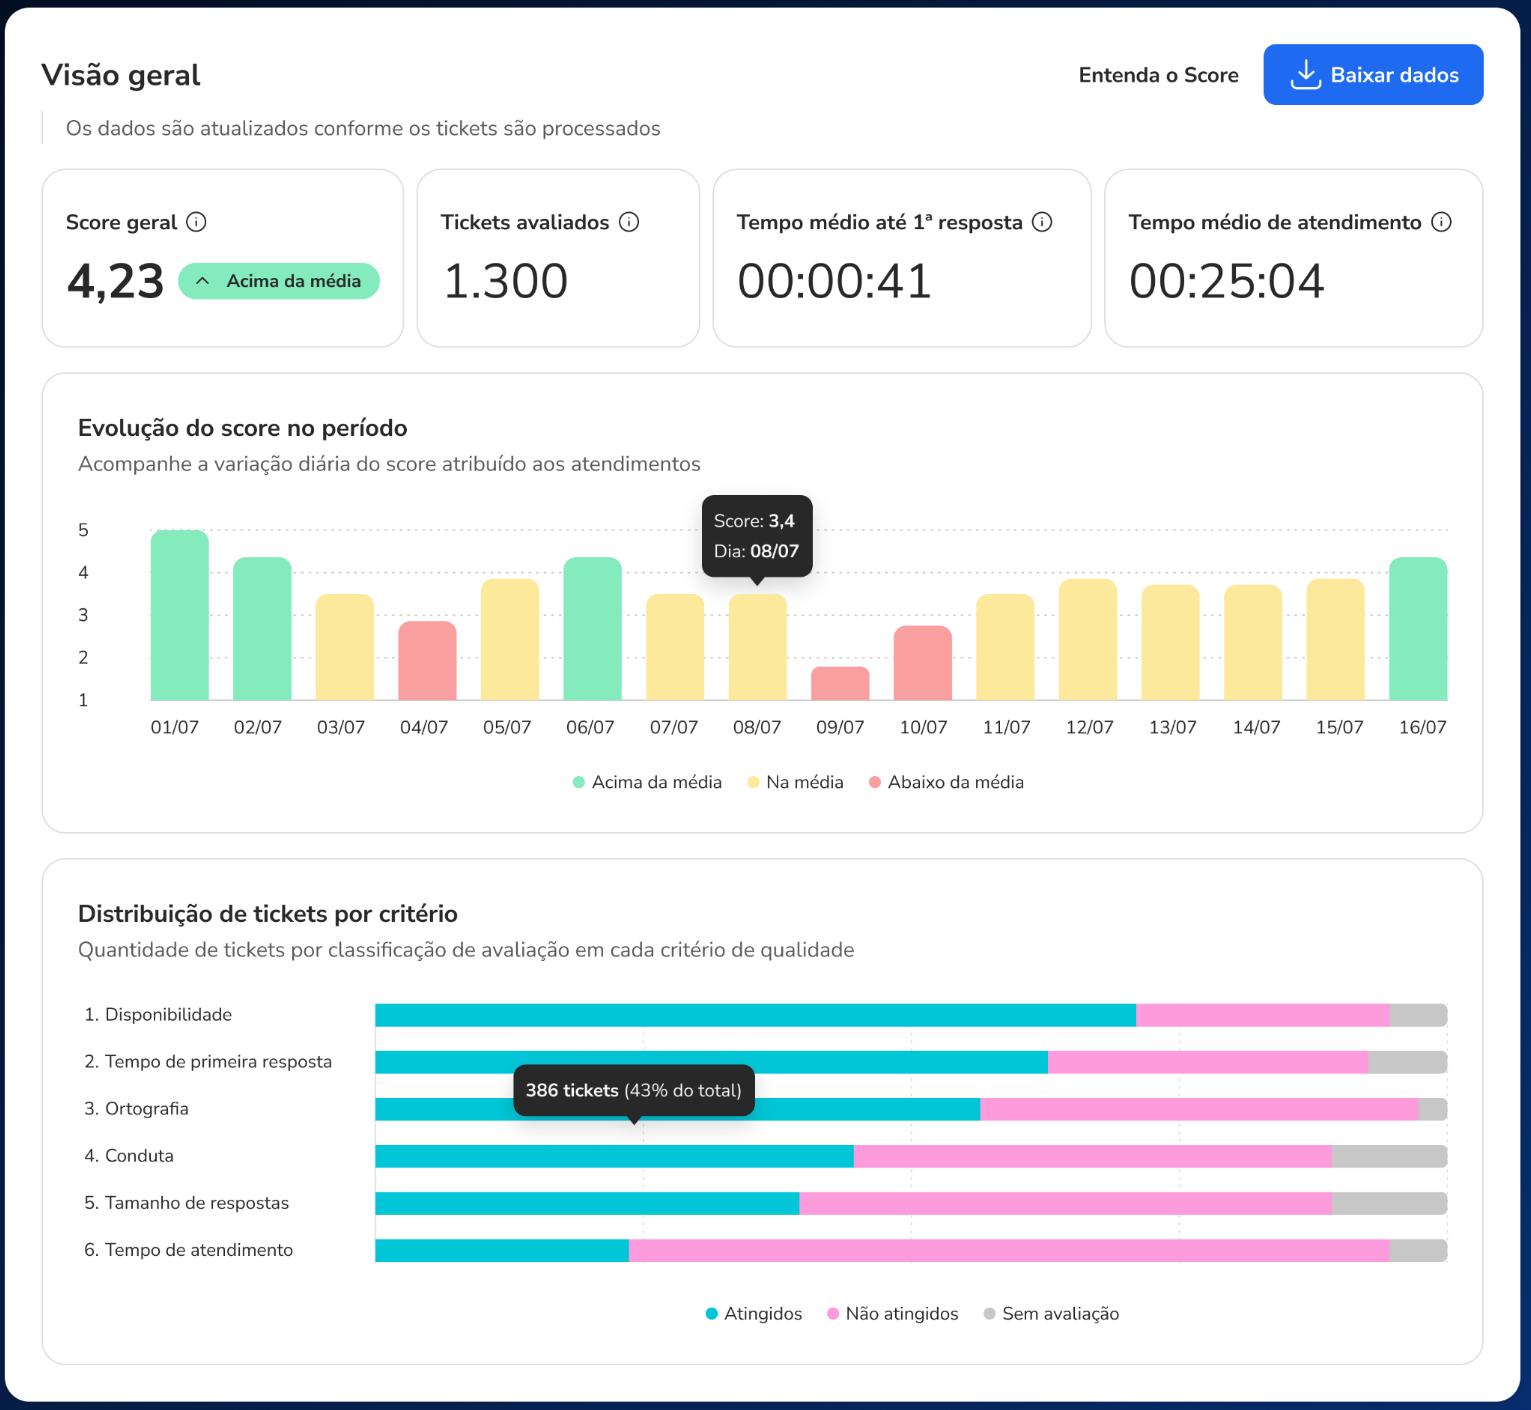Toggle the Abaixo da média legend item
Screen dimensions: 1531x1410
(946, 782)
